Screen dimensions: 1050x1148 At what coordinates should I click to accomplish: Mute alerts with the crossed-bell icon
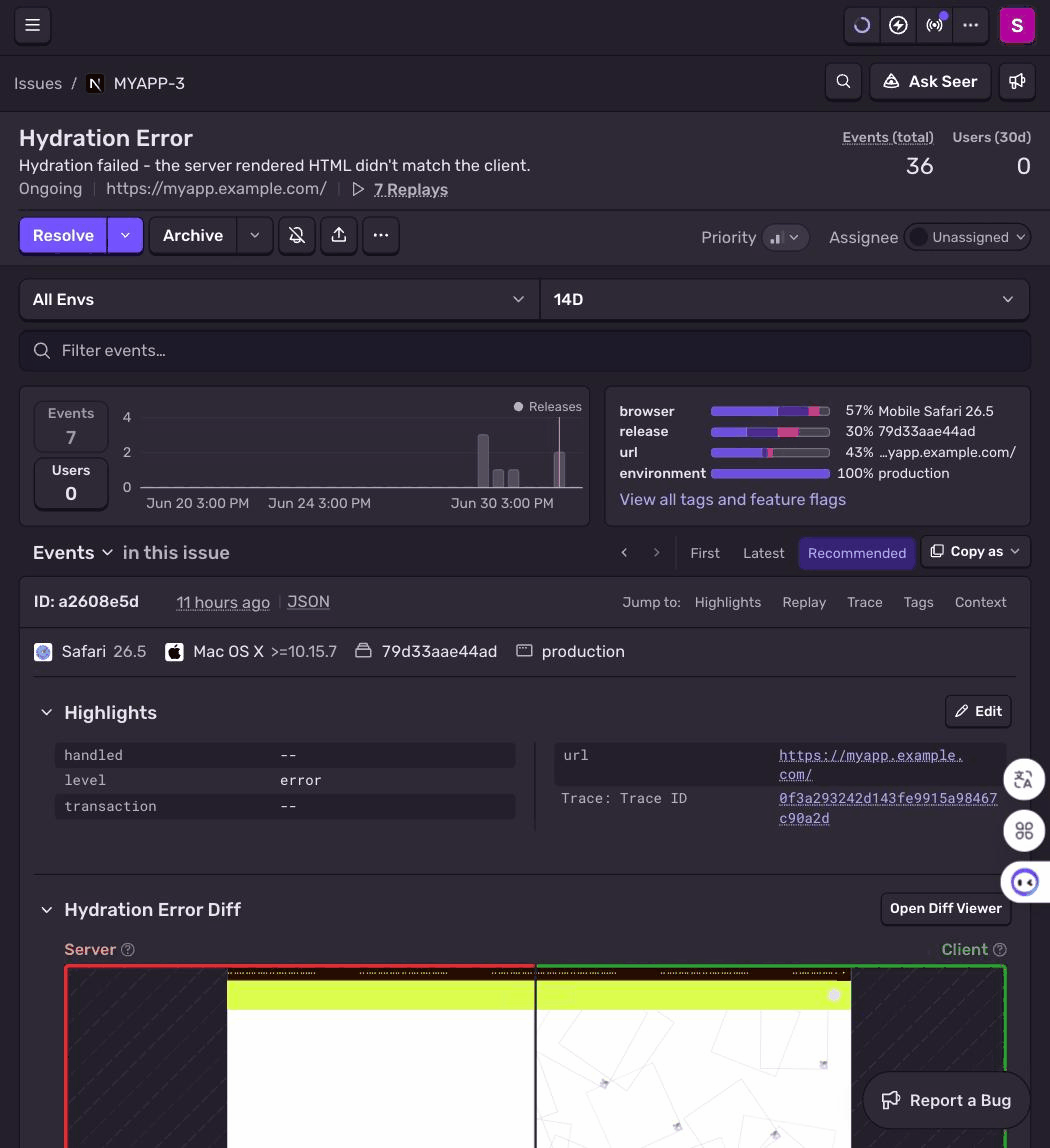coord(297,235)
